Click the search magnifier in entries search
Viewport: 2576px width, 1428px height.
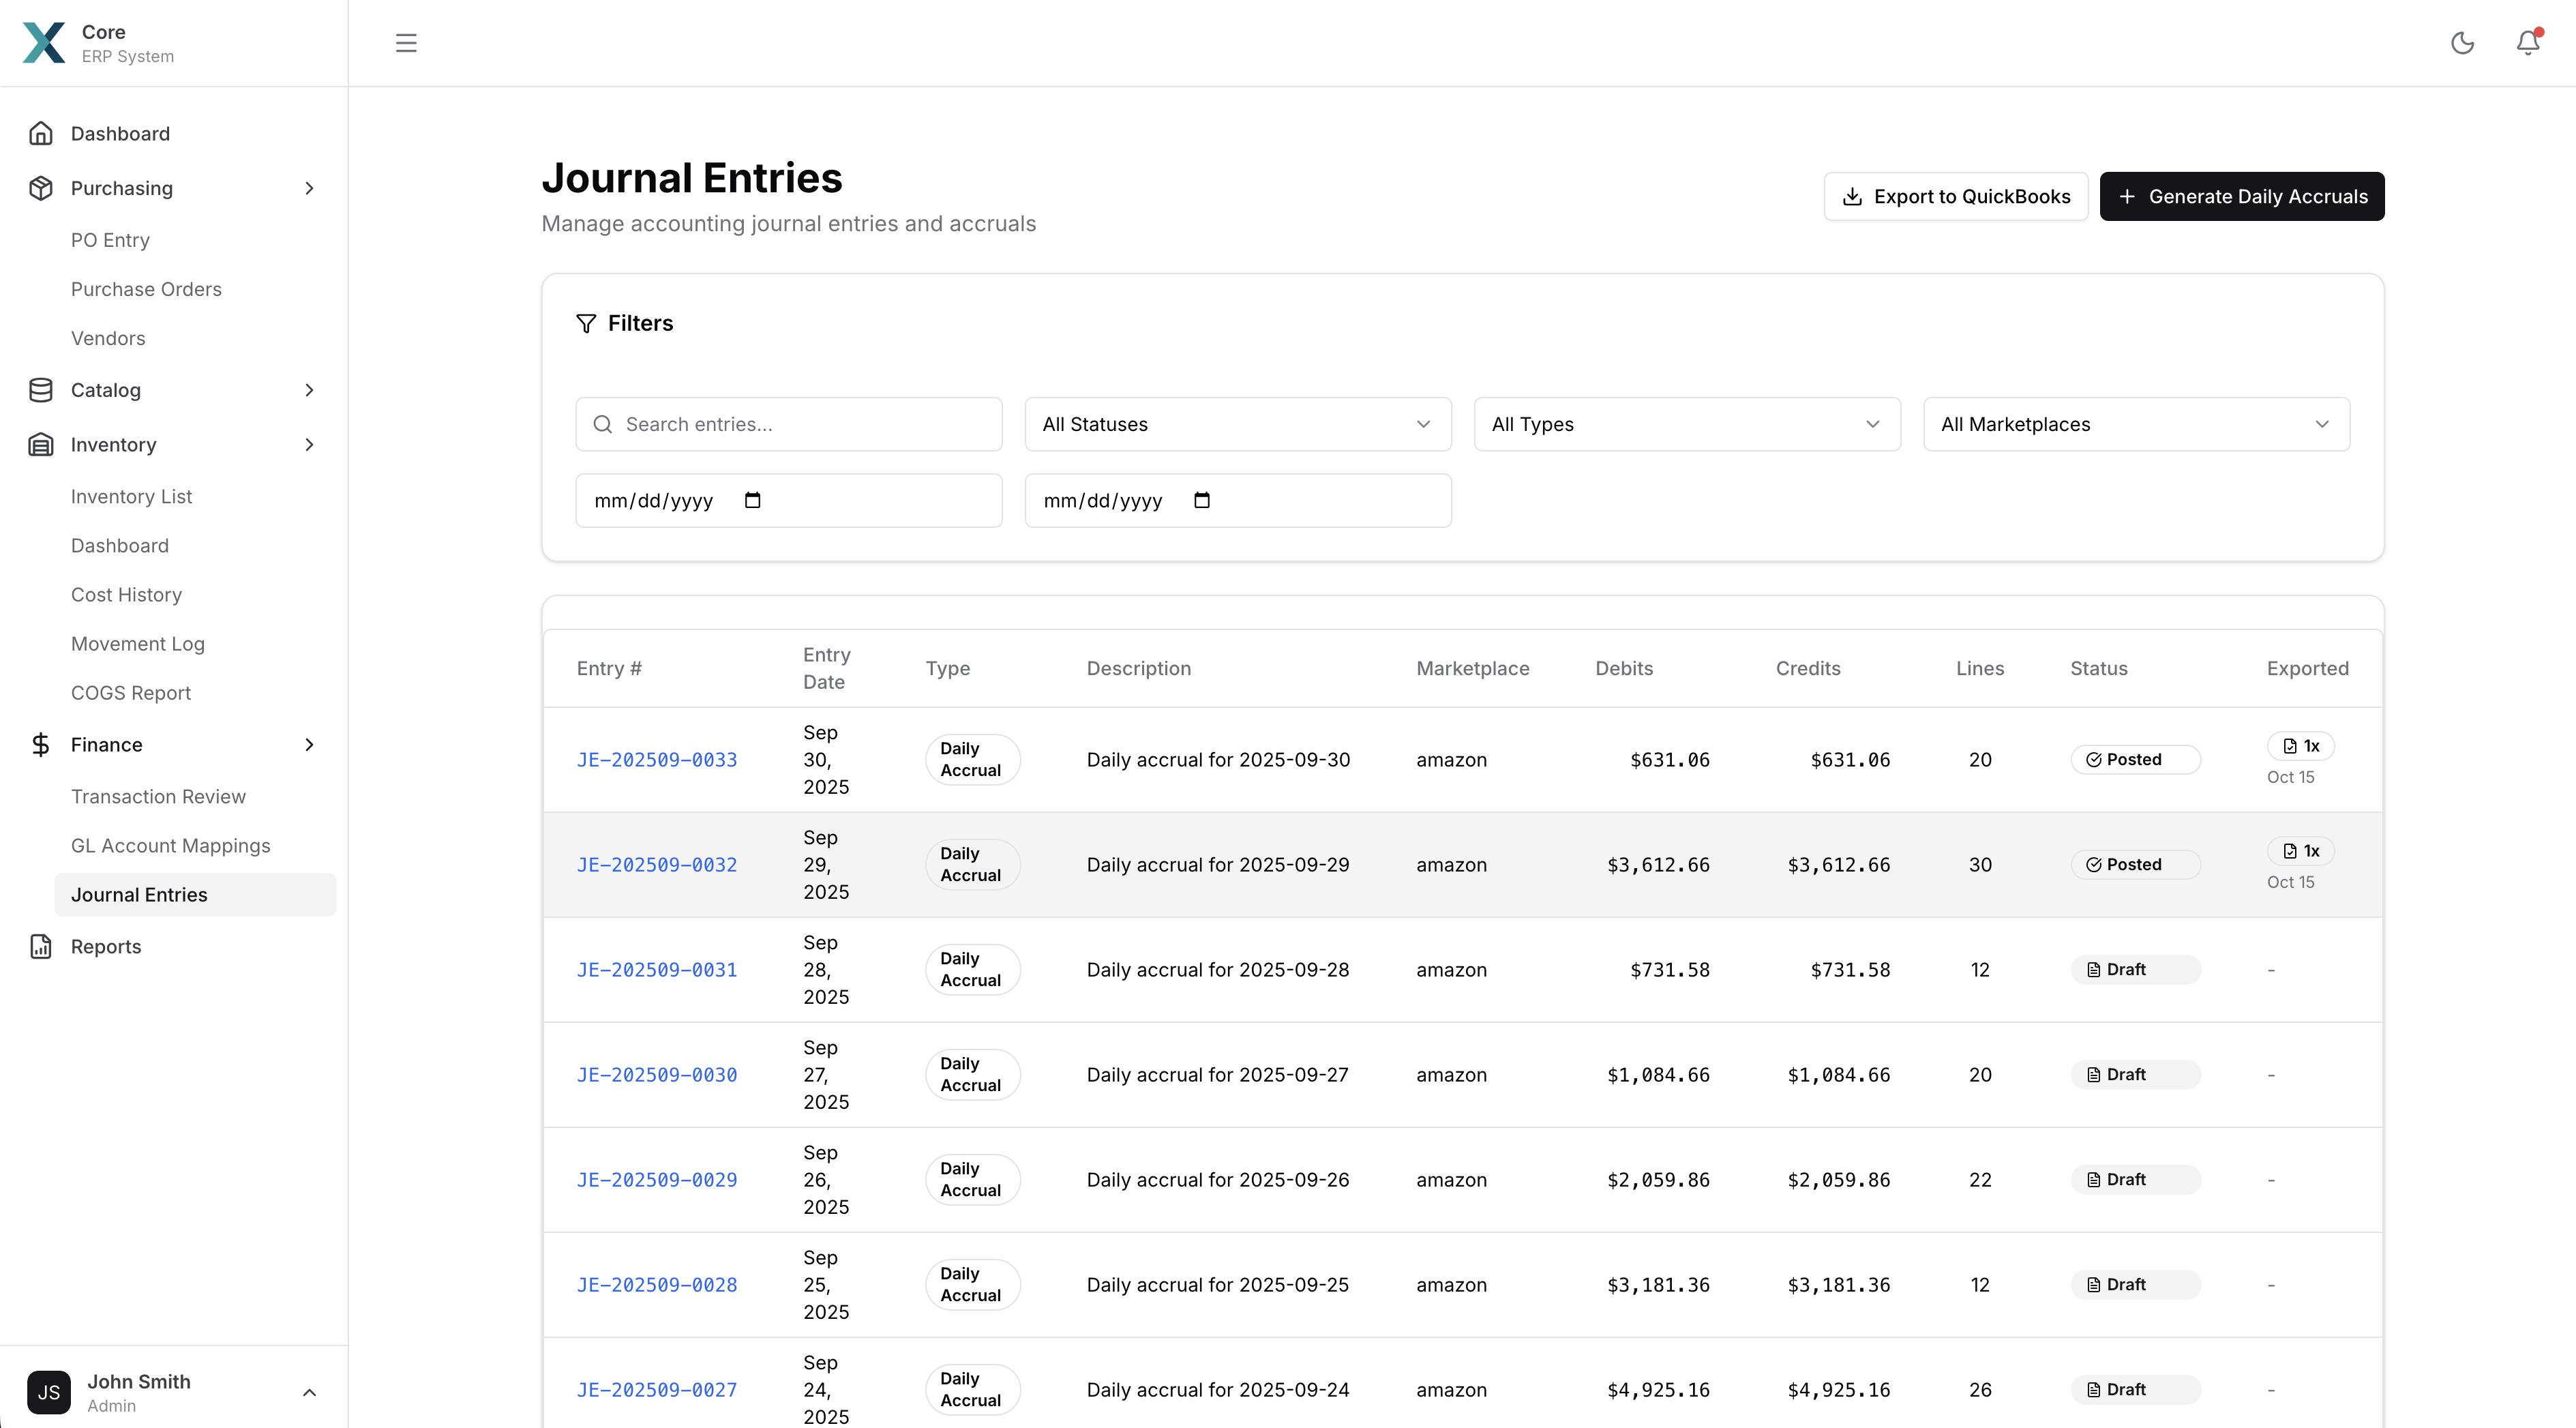pyautogui.click(x=603, y=423)
